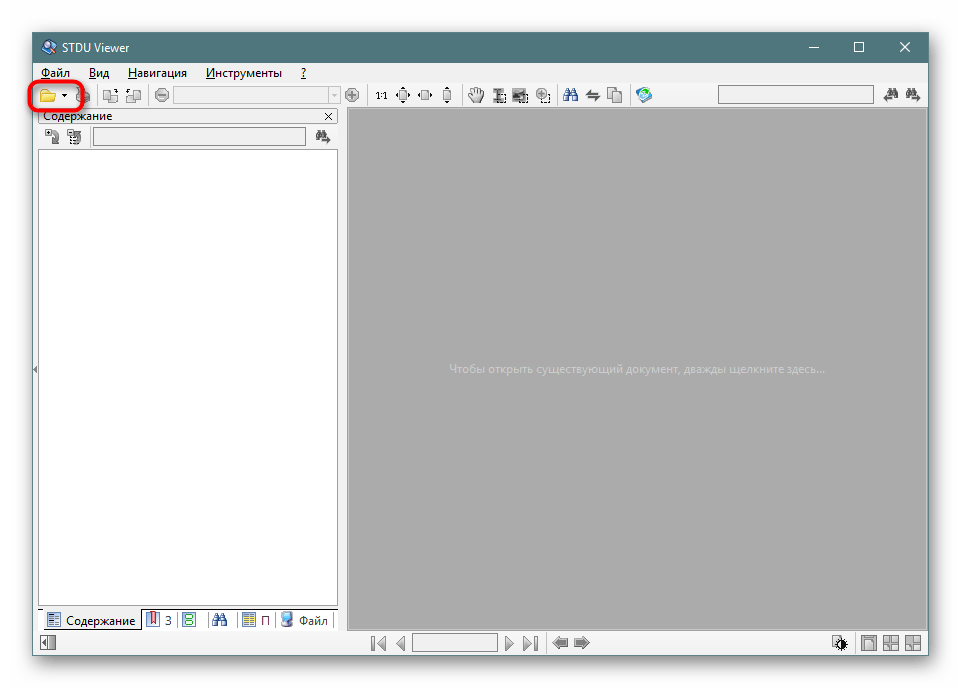Viewport: 961px width, 688px height.
Task: Select the Hand pan tool
Action: point(476,95)
